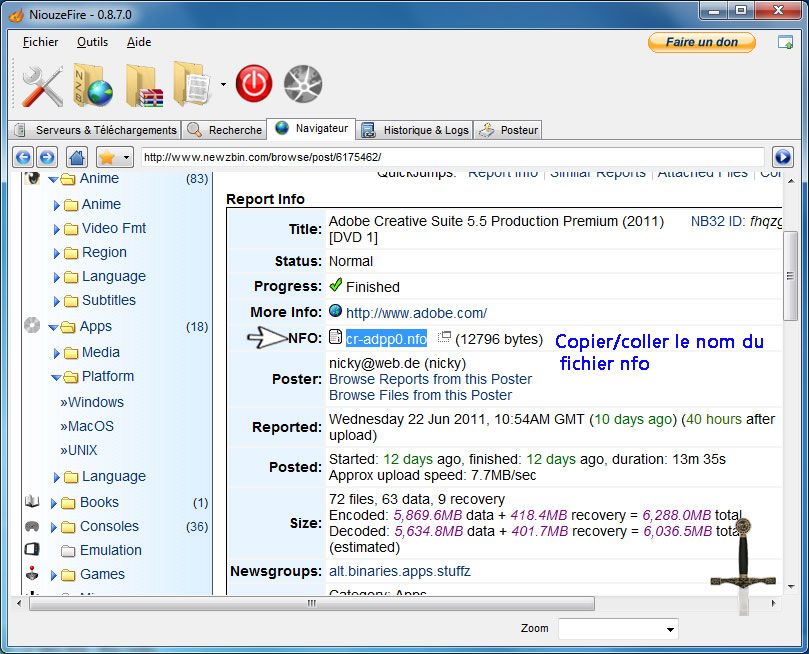Click the Faire un don button
The image size is (809, 654).
(x=702, y=42)
